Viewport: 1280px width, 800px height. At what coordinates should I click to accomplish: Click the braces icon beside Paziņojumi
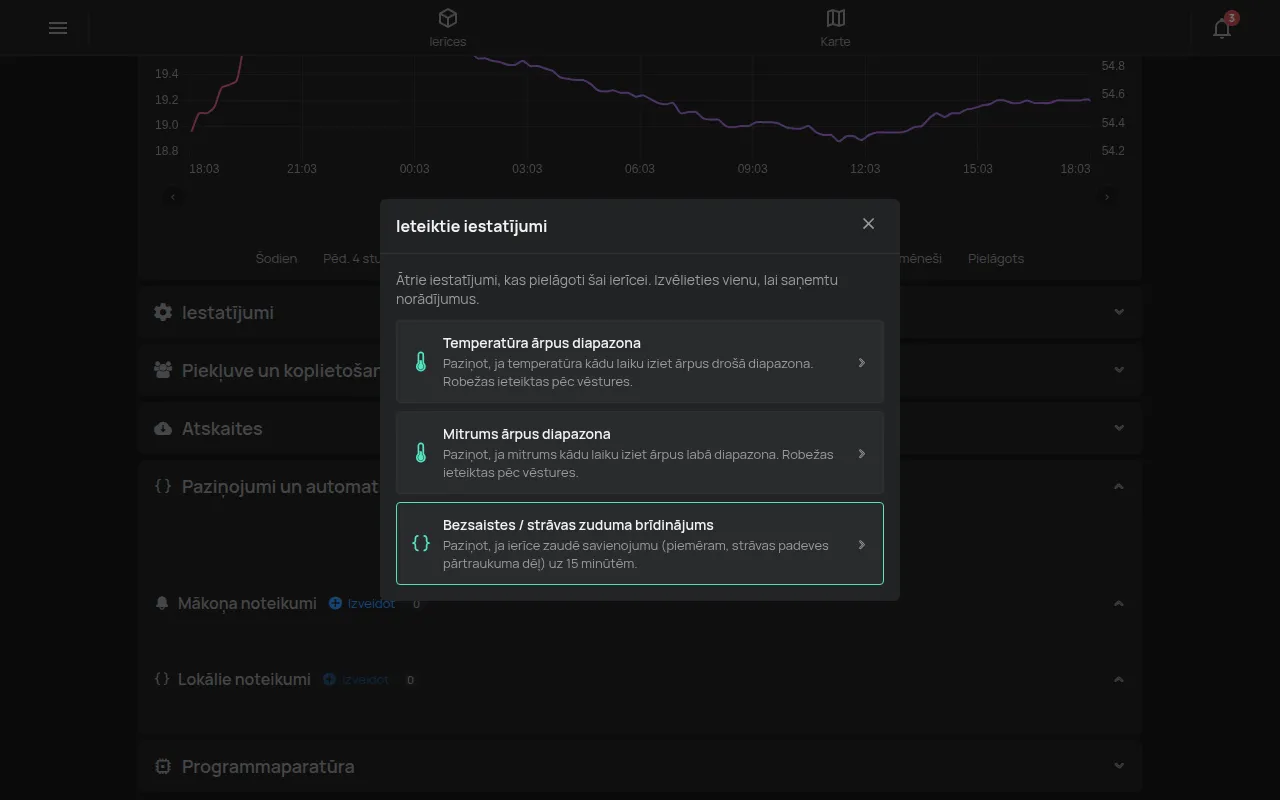point(163,486)
